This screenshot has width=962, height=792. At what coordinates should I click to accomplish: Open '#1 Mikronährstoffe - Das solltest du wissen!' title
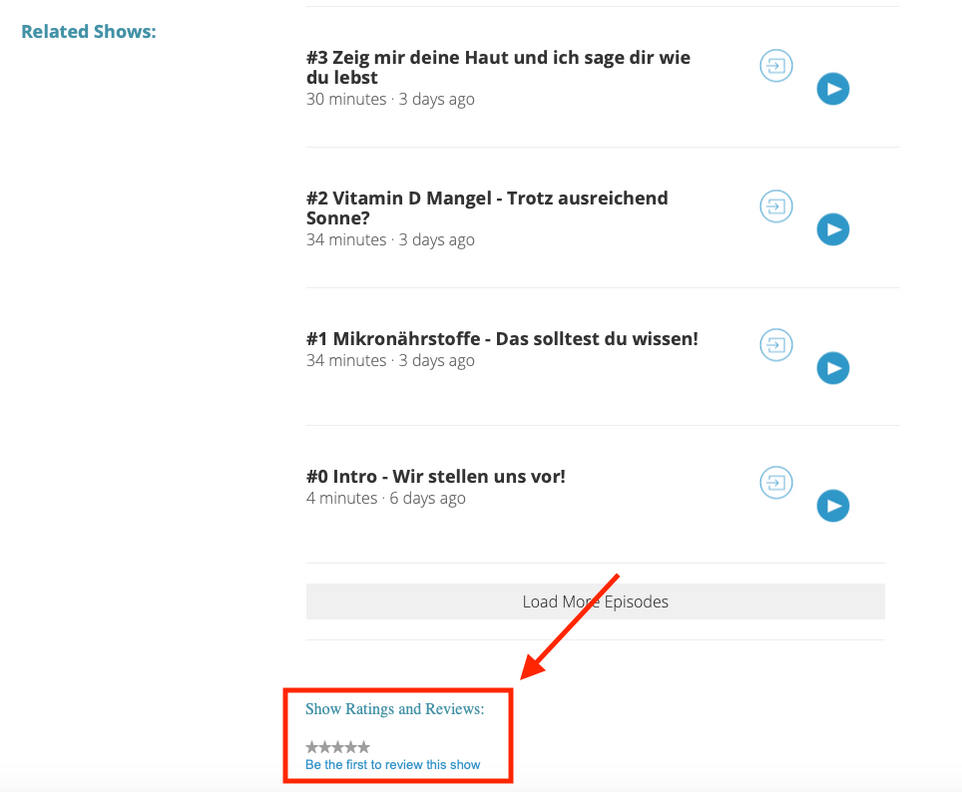coord(502,339)
